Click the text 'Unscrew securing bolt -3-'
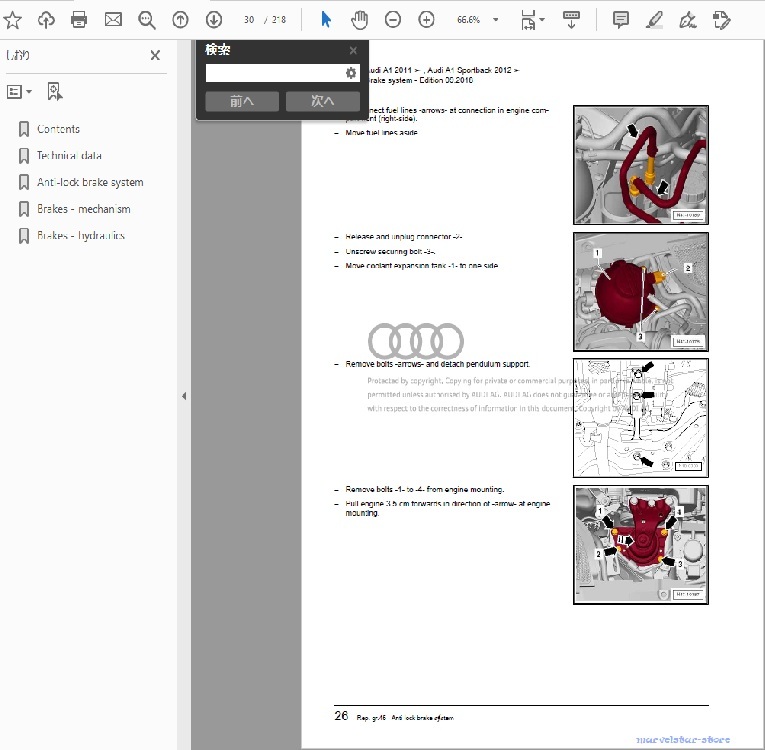 pyautogui.click(x=390, y=251)
